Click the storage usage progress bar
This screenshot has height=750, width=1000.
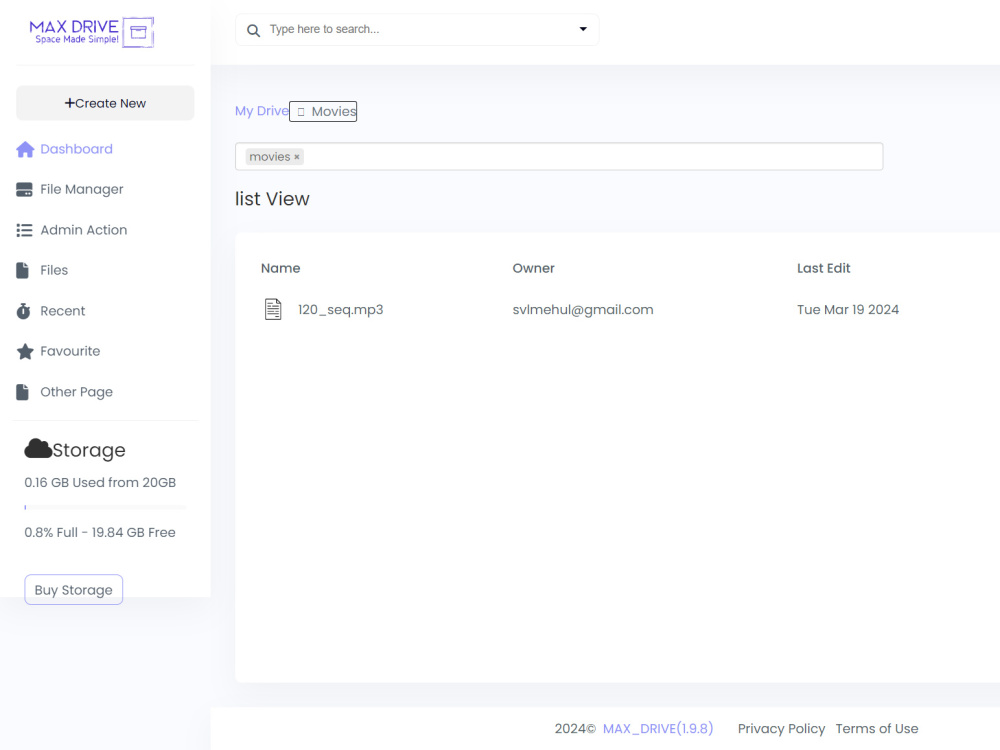pyautogui.click(x=105, y=508)
